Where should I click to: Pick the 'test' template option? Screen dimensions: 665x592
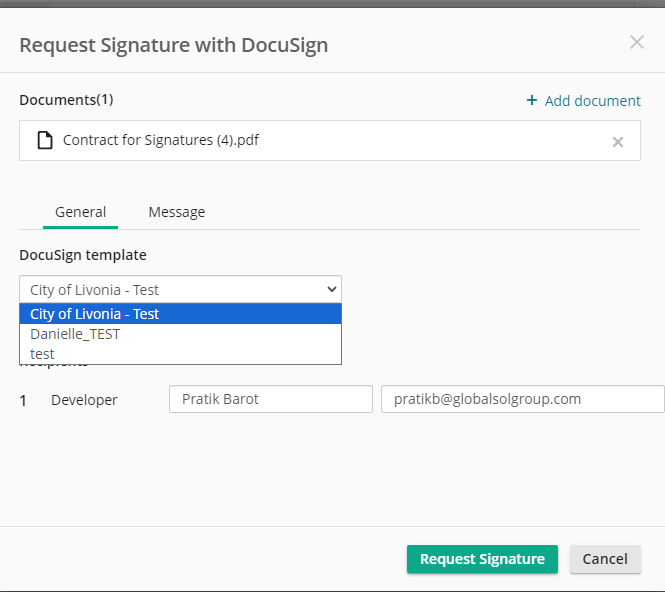43,354
